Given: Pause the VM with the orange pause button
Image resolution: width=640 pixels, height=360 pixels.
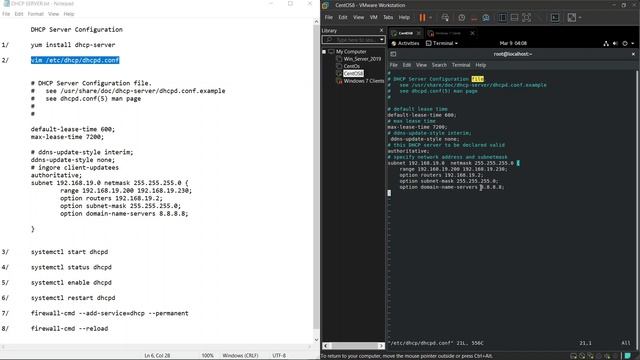Looking at the screenshot, I should (422, 18).
